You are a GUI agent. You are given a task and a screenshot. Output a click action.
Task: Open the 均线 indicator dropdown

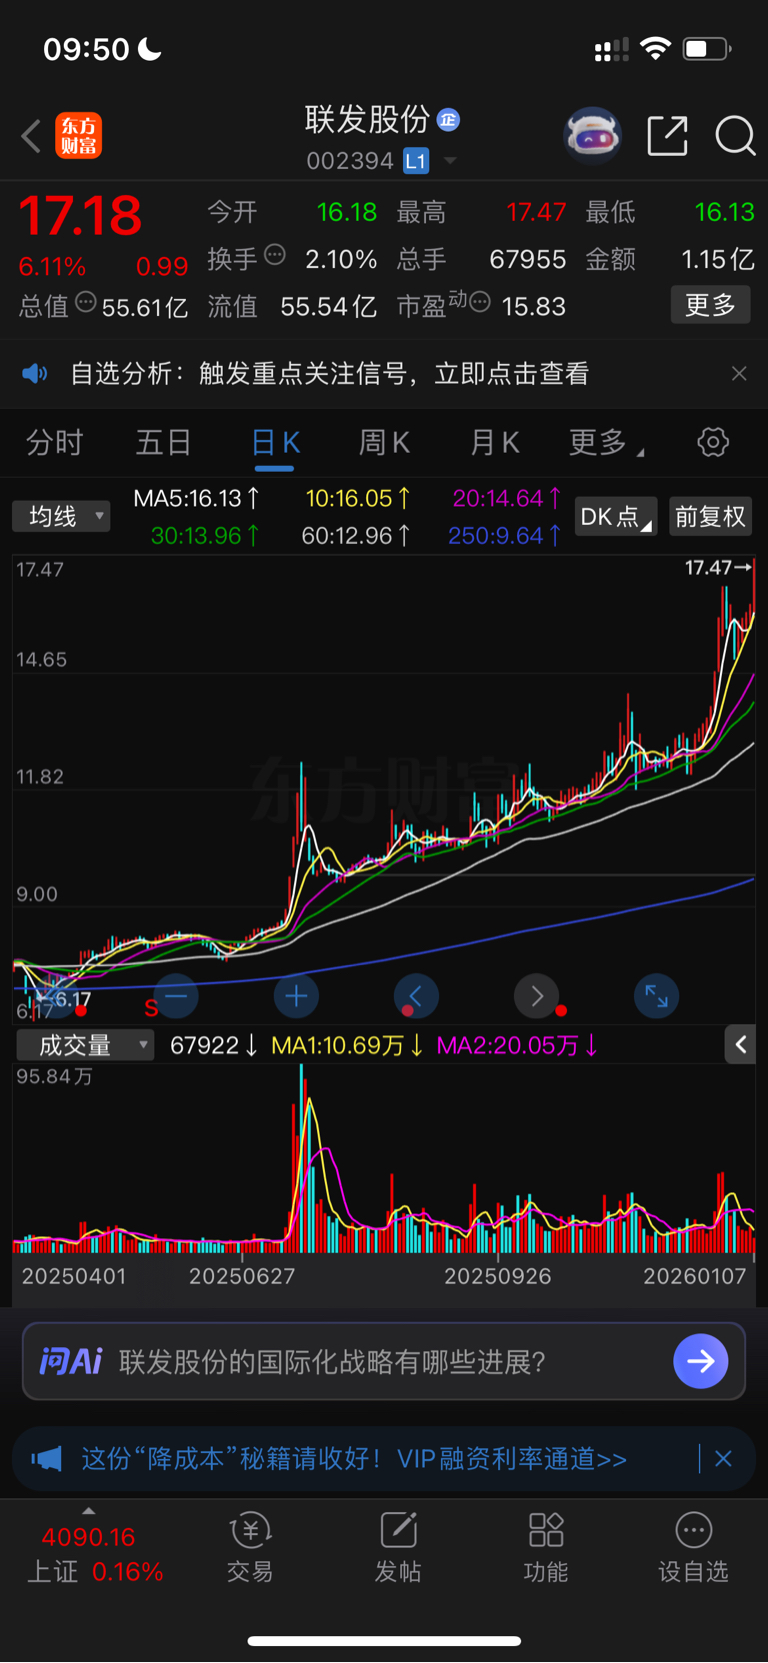pos(61,516)
